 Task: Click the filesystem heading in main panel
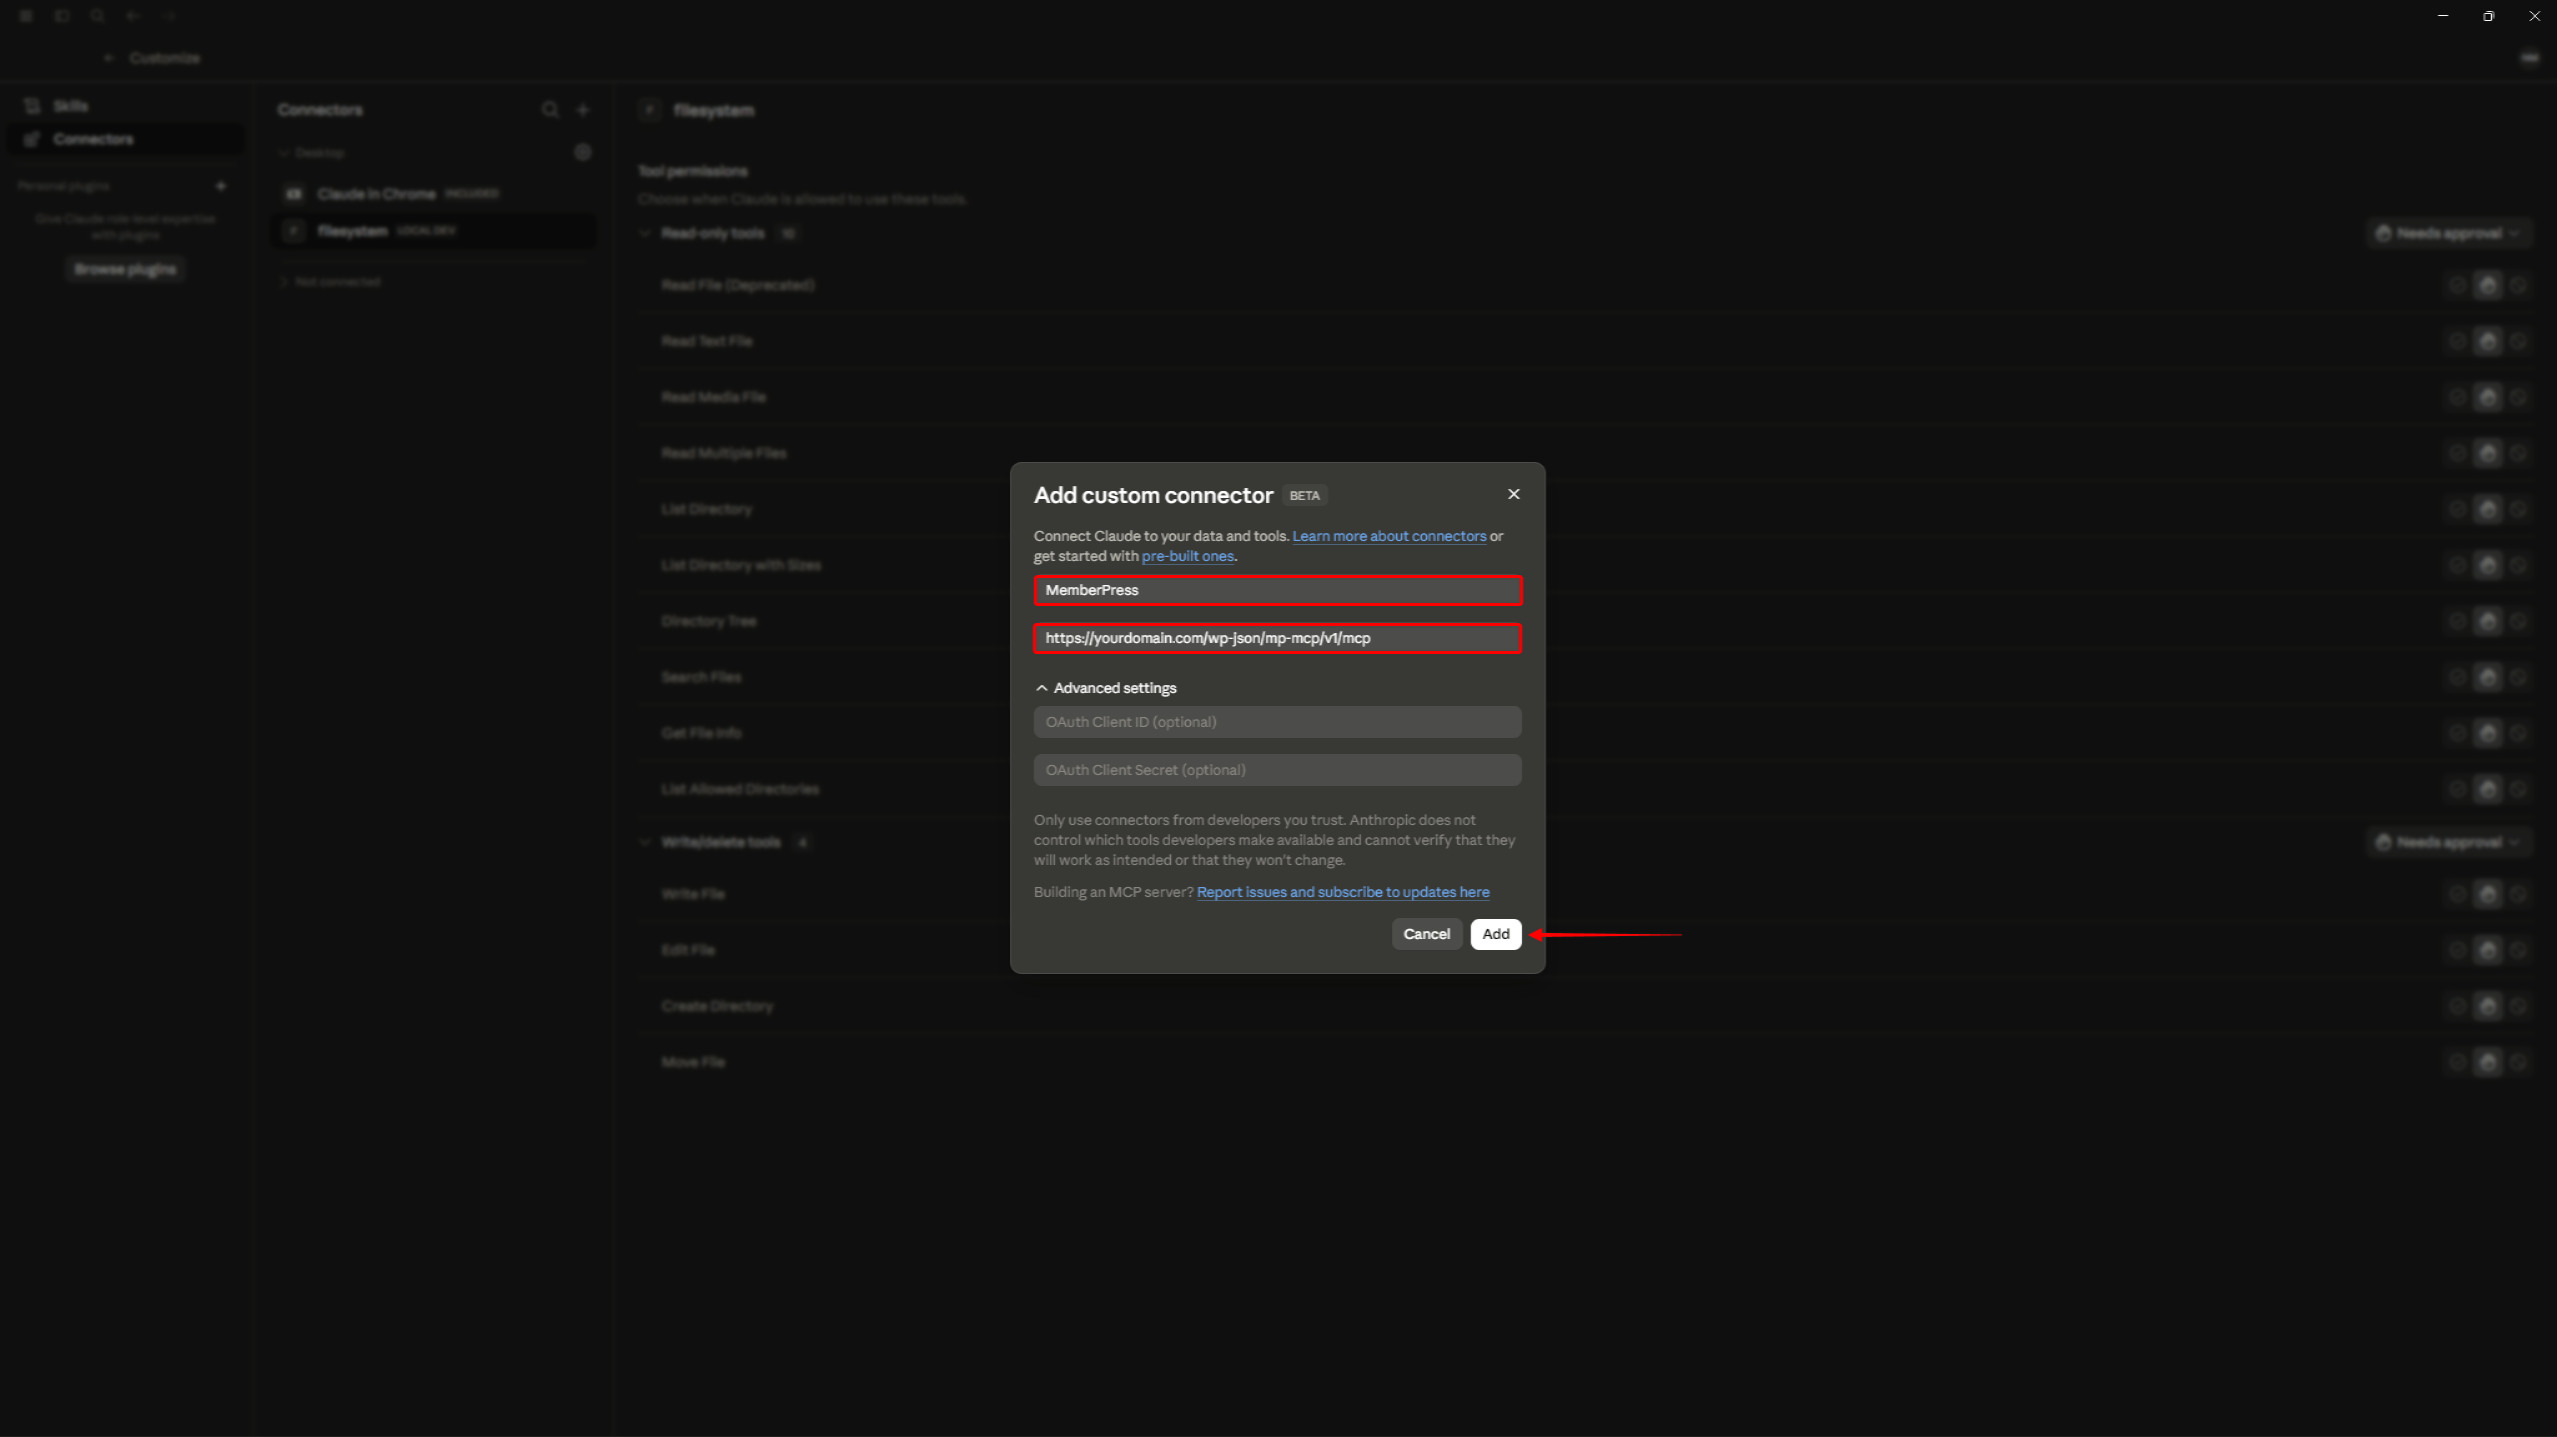coord(713,110)
